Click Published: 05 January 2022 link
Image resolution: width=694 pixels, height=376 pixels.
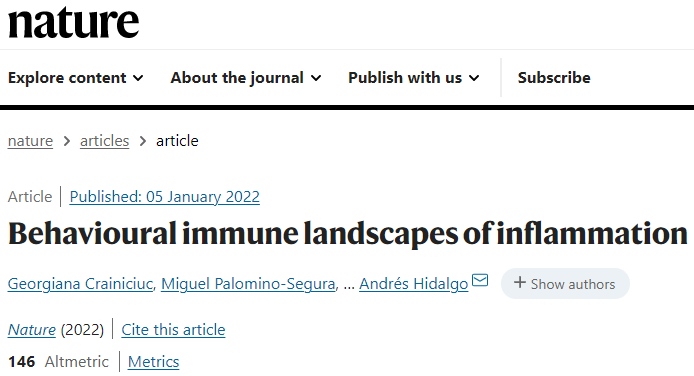coord(165,197)
